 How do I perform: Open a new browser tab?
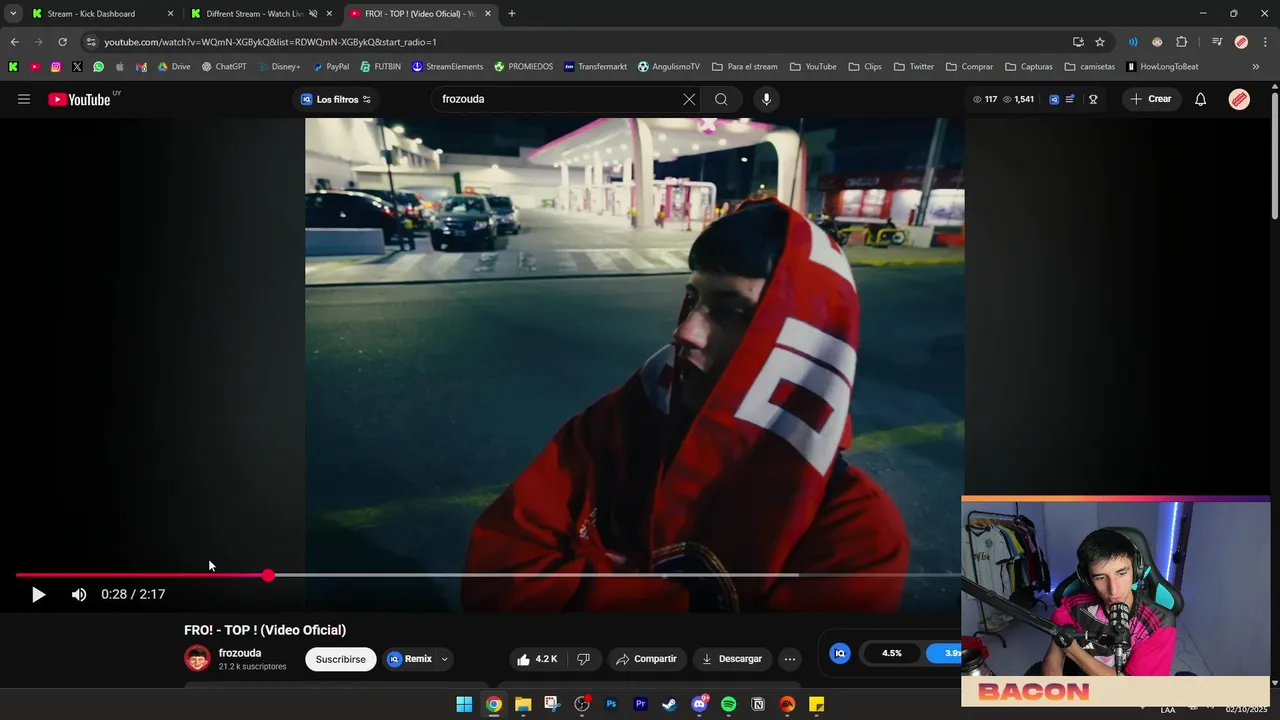[512, 14]
